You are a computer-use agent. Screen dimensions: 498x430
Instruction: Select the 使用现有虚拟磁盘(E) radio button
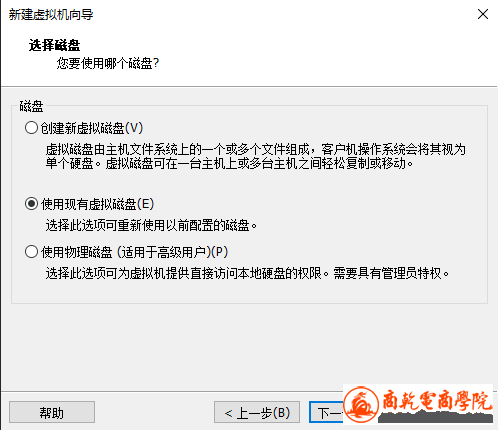(31, 204)
